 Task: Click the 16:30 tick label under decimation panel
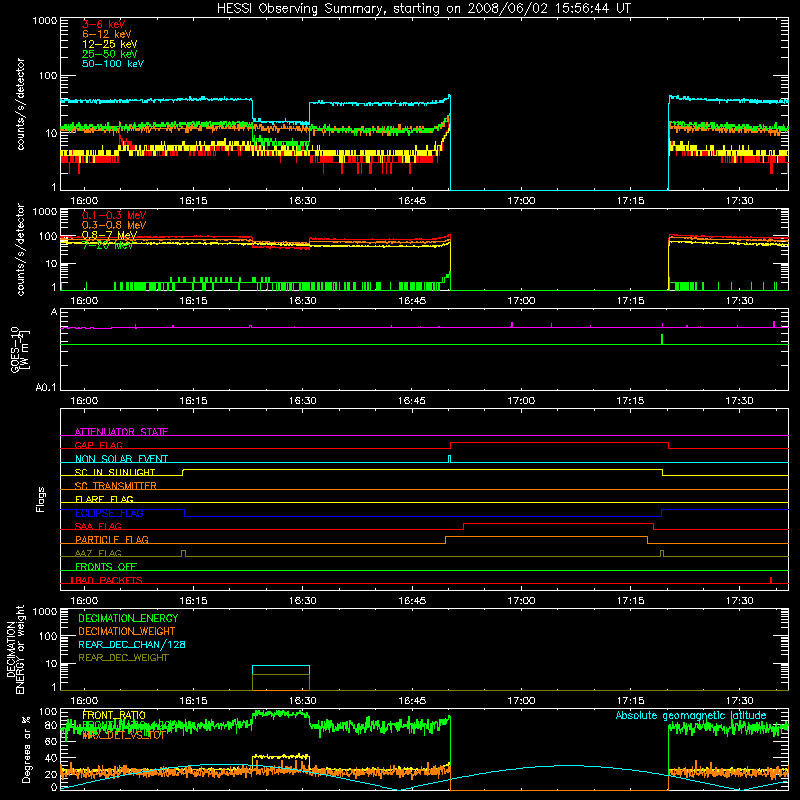303,701
